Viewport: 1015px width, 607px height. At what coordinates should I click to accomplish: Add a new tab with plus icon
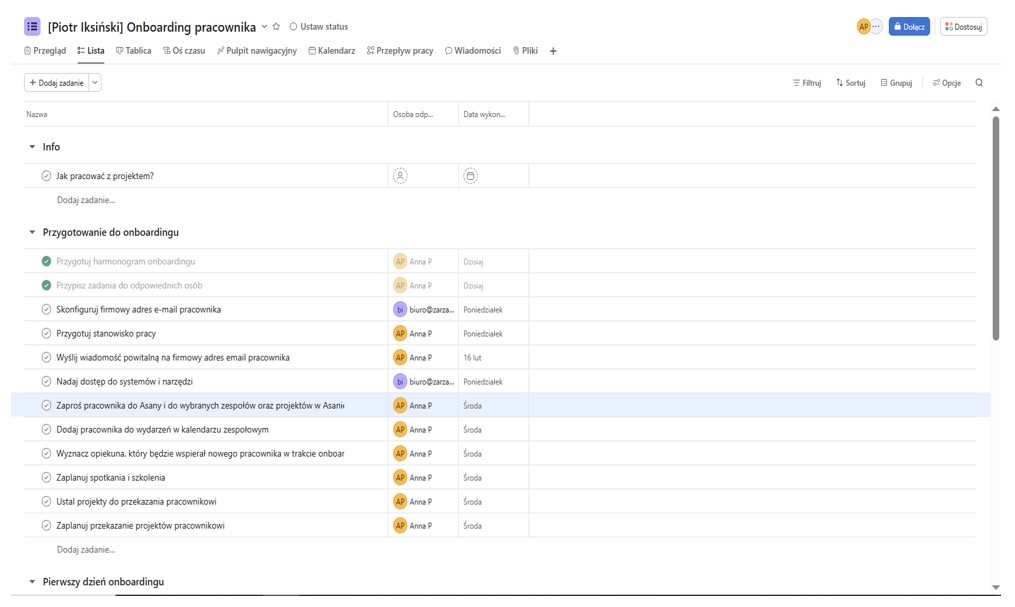point(553,51)
